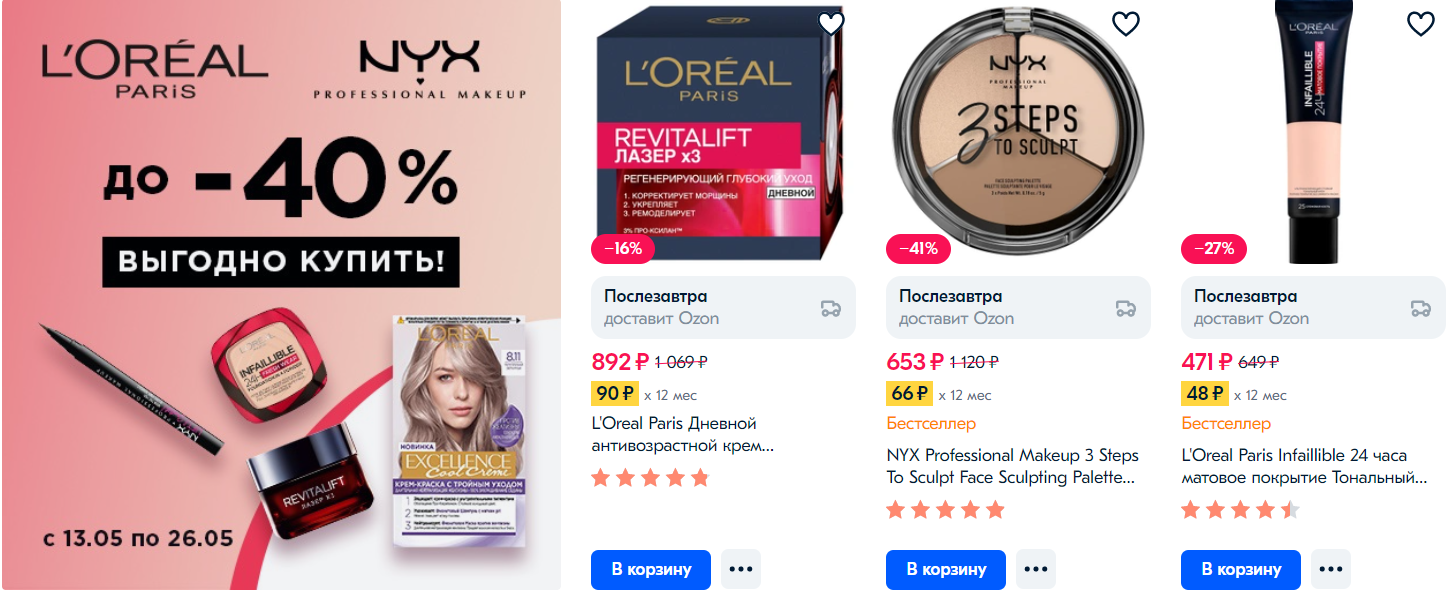The width and height of the screenshot is (1448, 595).
Task: View NYX palette star rating
Action: tap(945, 510)
